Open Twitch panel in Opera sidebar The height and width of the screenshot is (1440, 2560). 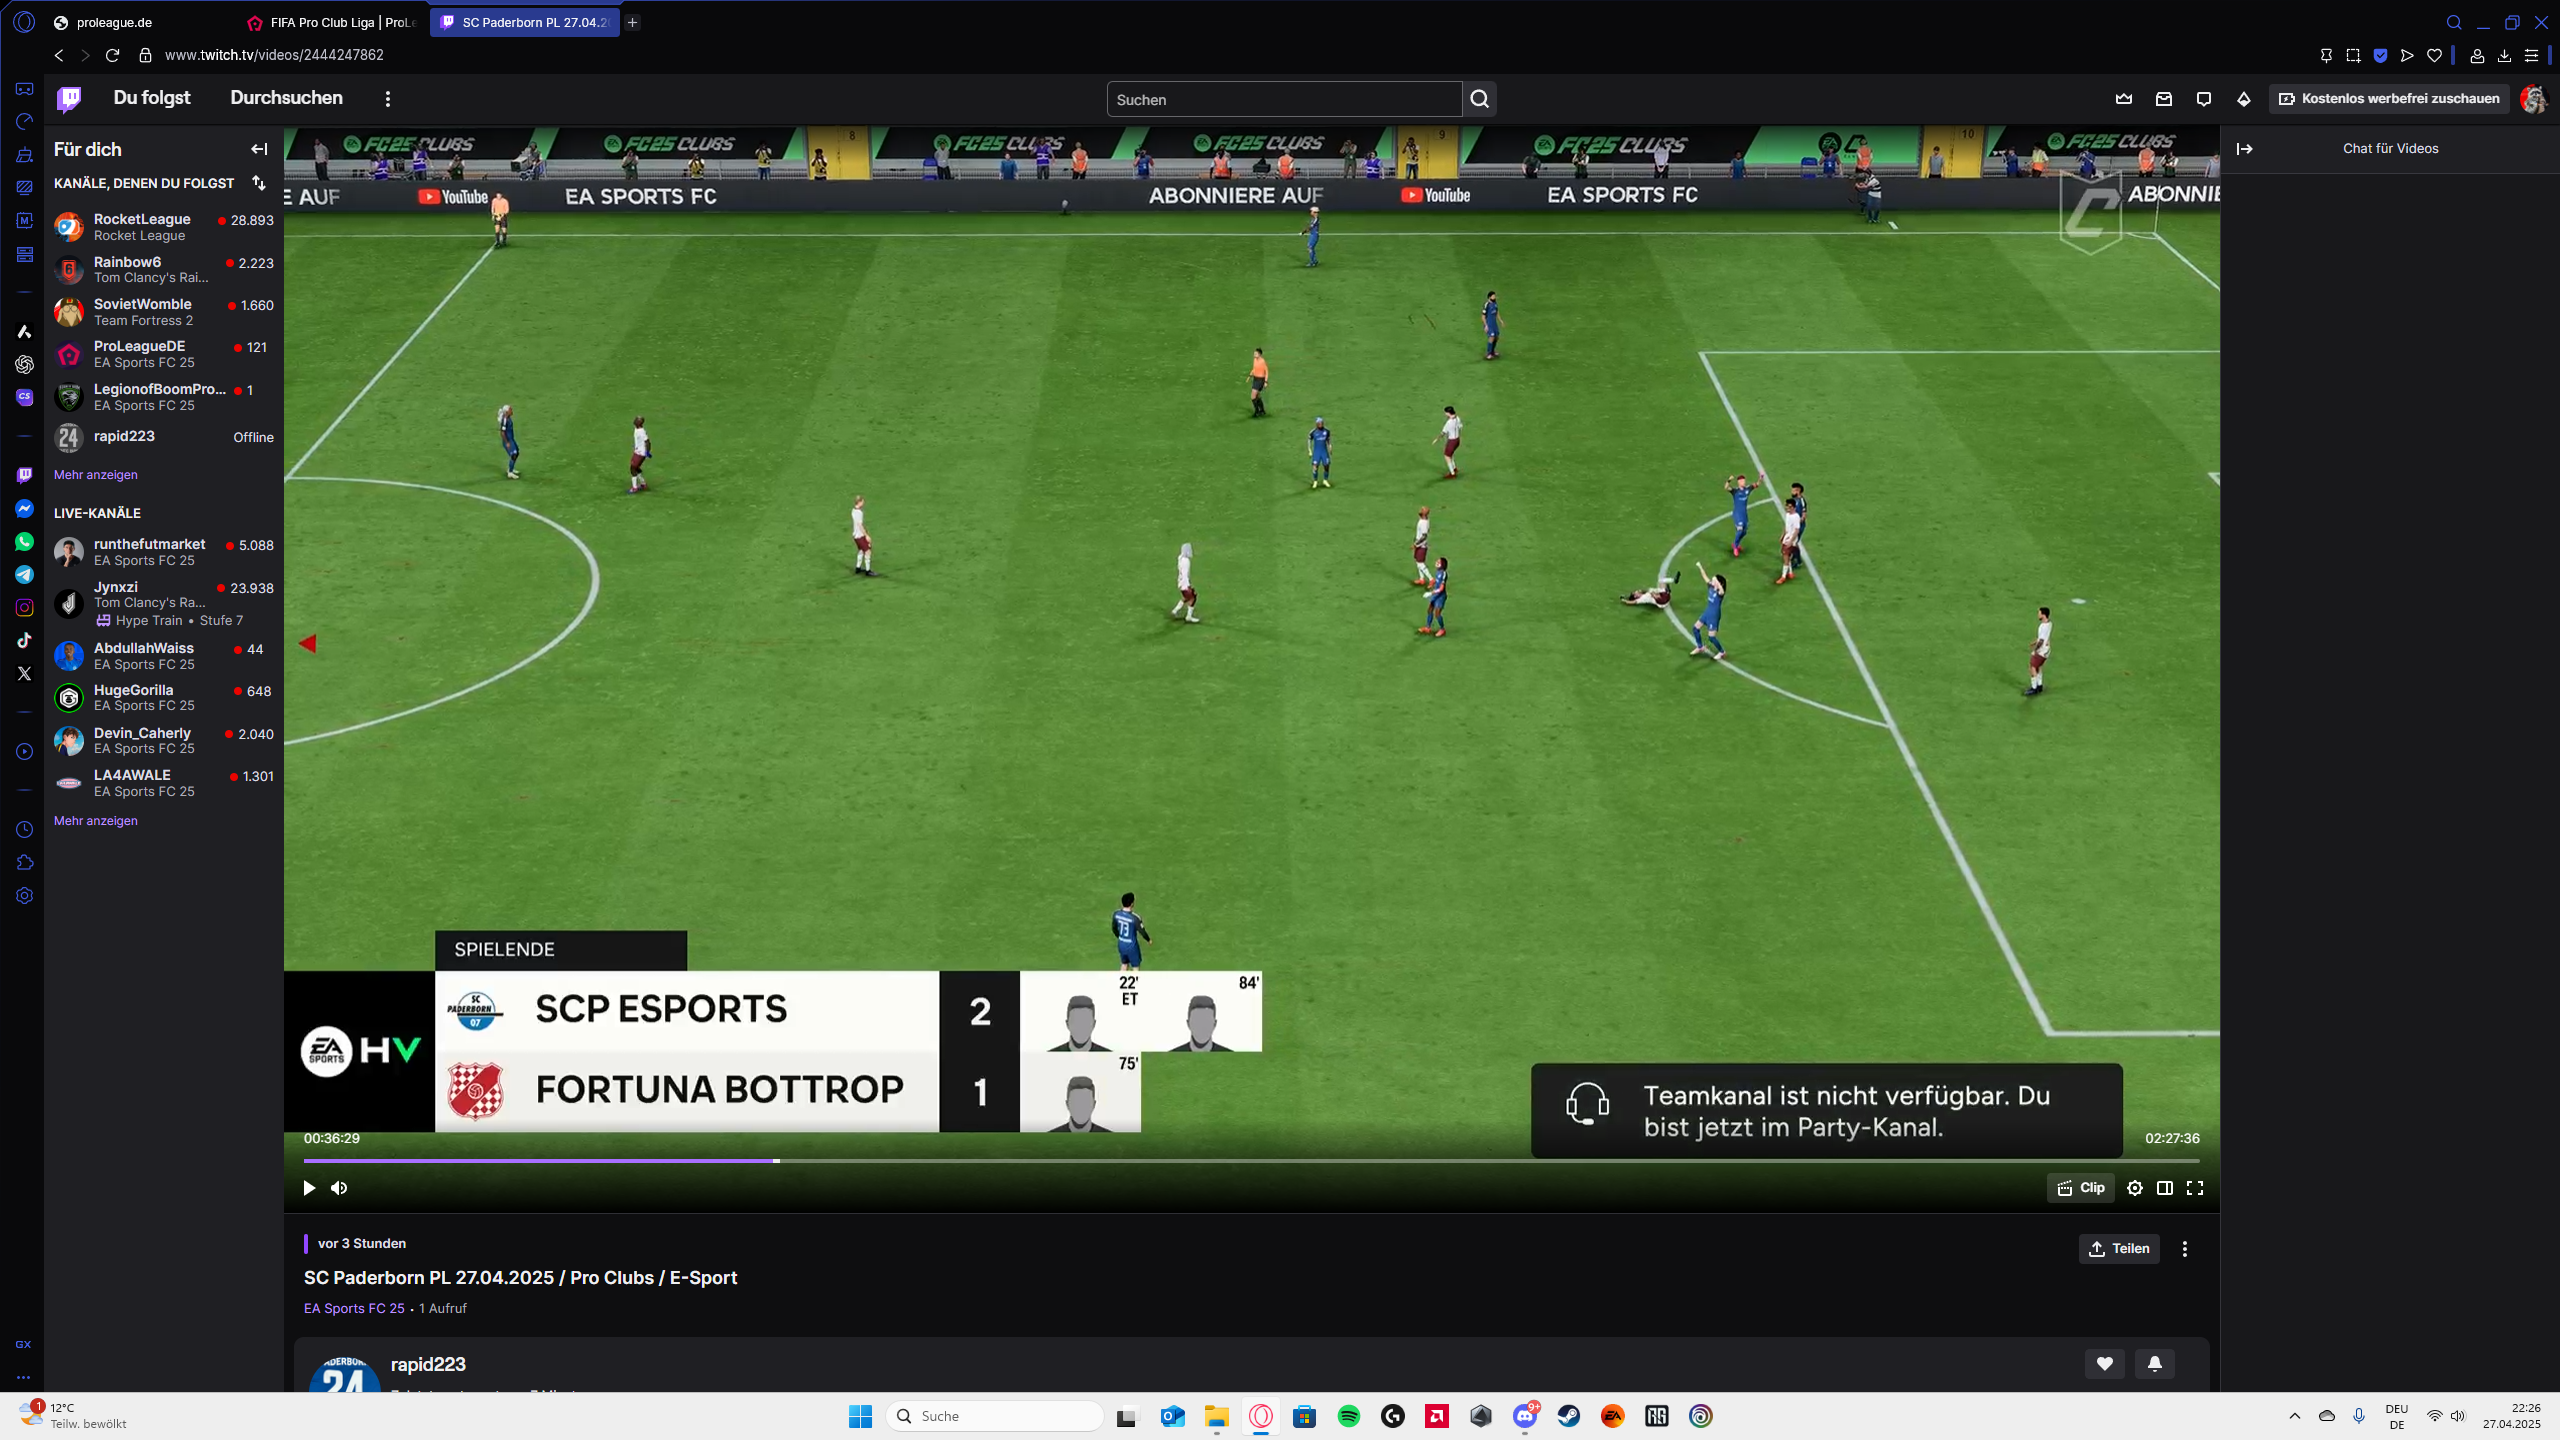click(x=24, y=475)
